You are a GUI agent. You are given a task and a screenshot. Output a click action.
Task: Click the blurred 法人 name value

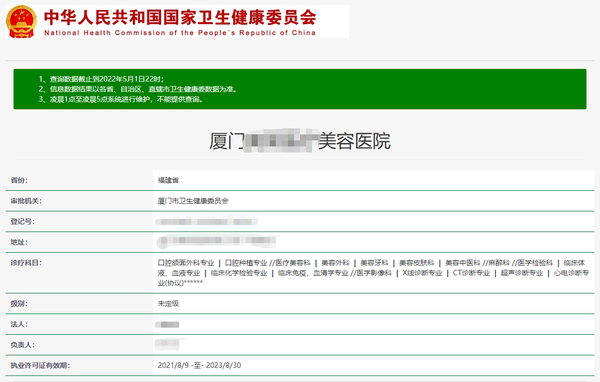[167, 325]
